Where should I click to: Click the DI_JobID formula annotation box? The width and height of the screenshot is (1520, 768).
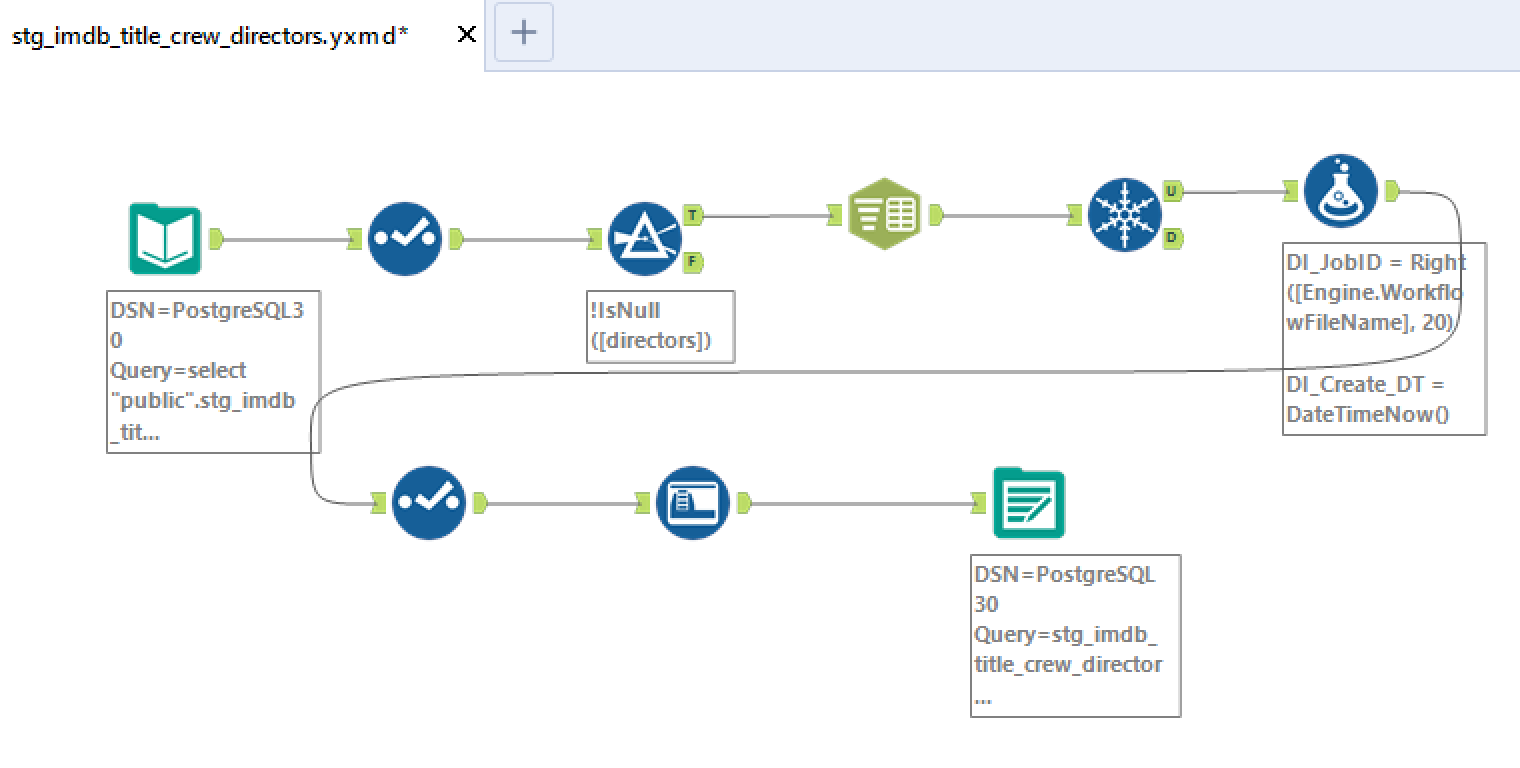pos(1384,338)
